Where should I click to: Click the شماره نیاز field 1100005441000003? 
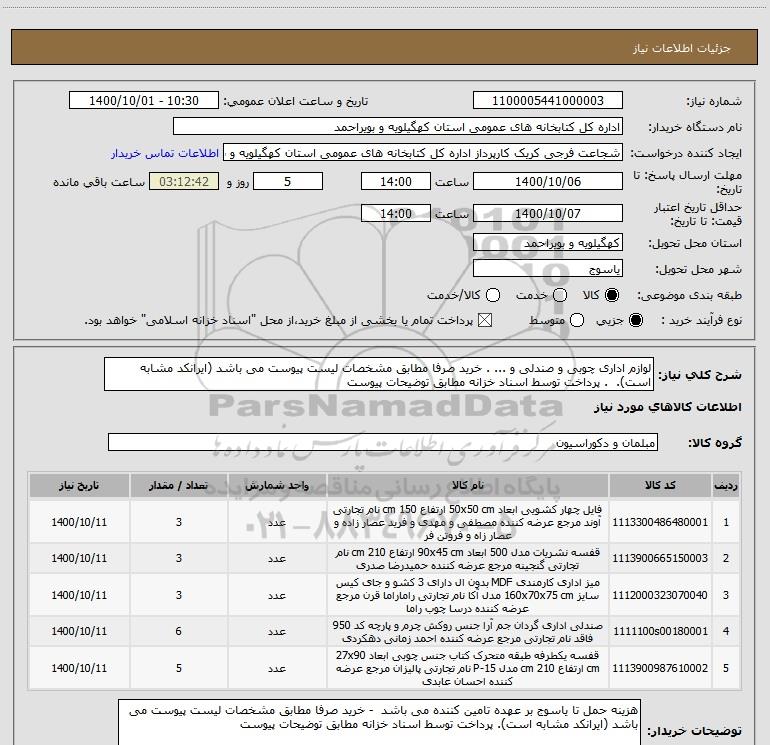coord(548,101)
